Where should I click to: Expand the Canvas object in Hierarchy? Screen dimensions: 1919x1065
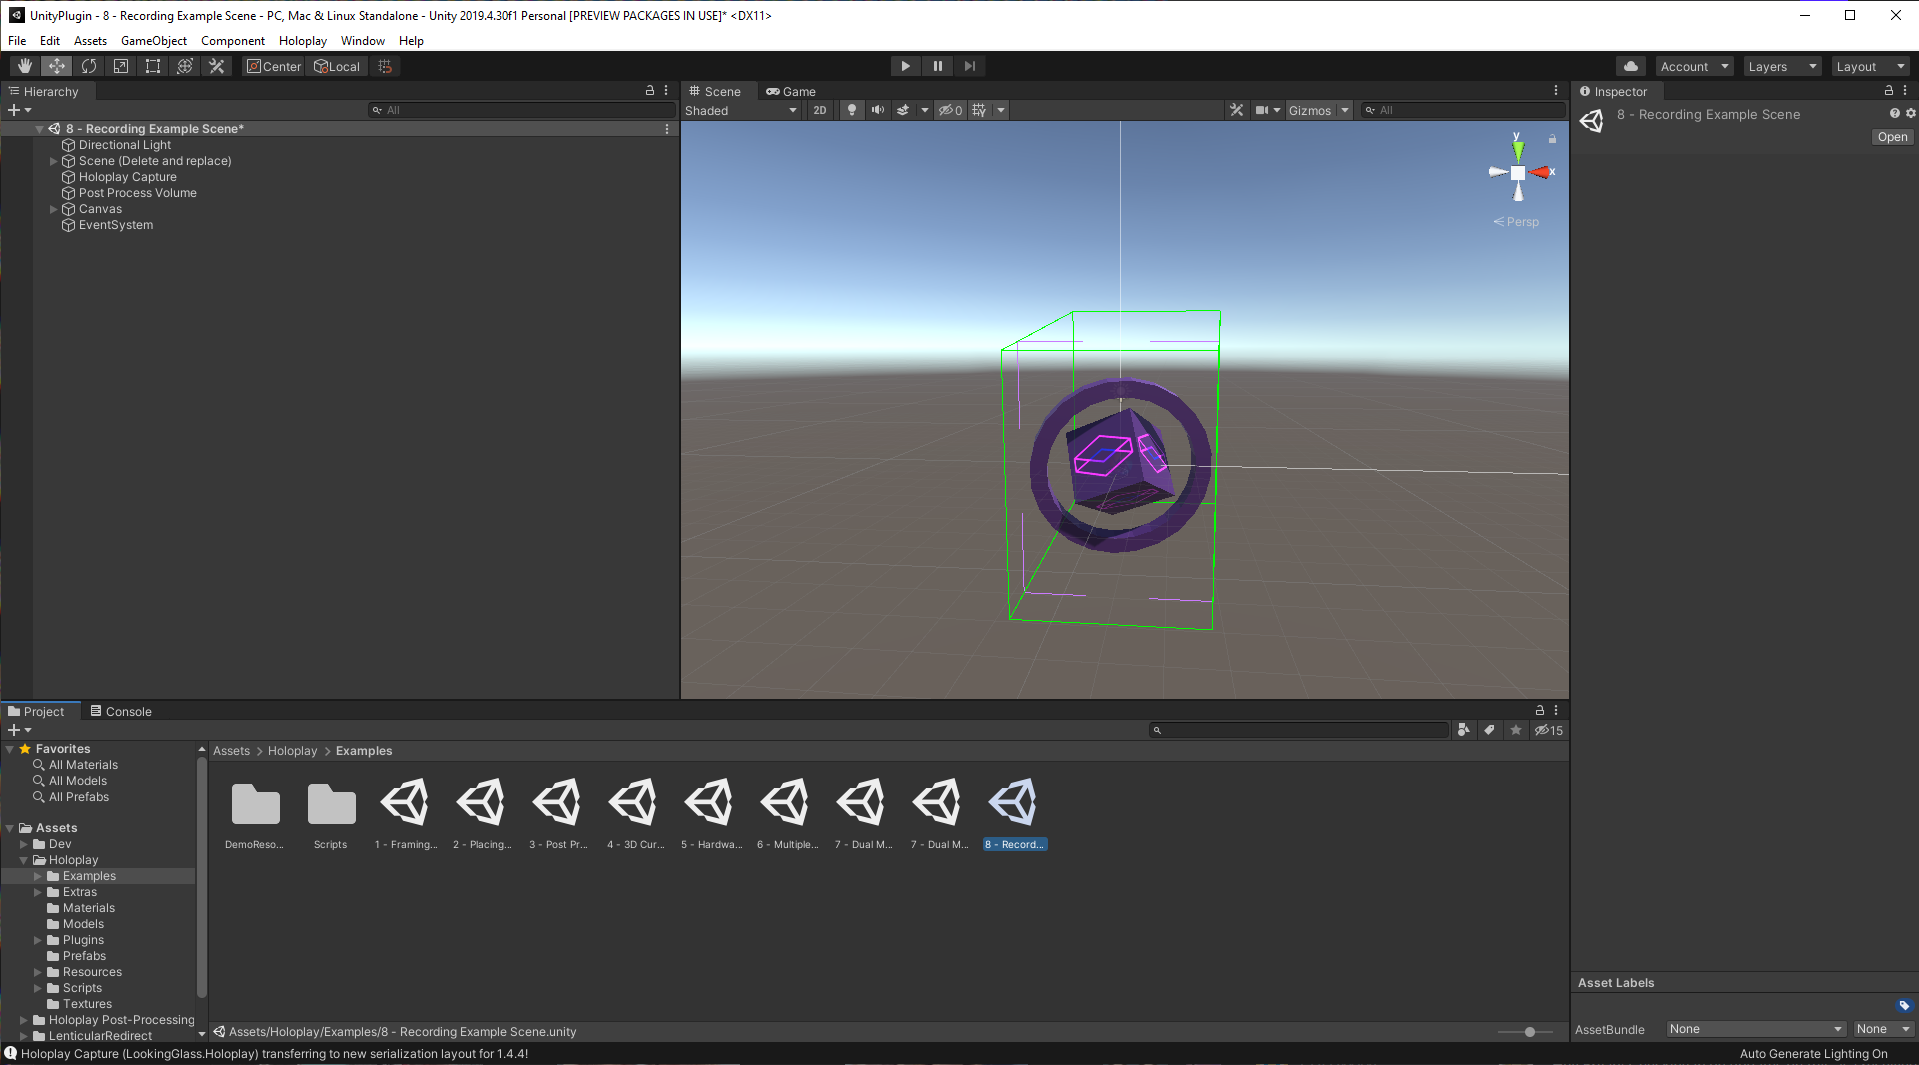(54, 209)
